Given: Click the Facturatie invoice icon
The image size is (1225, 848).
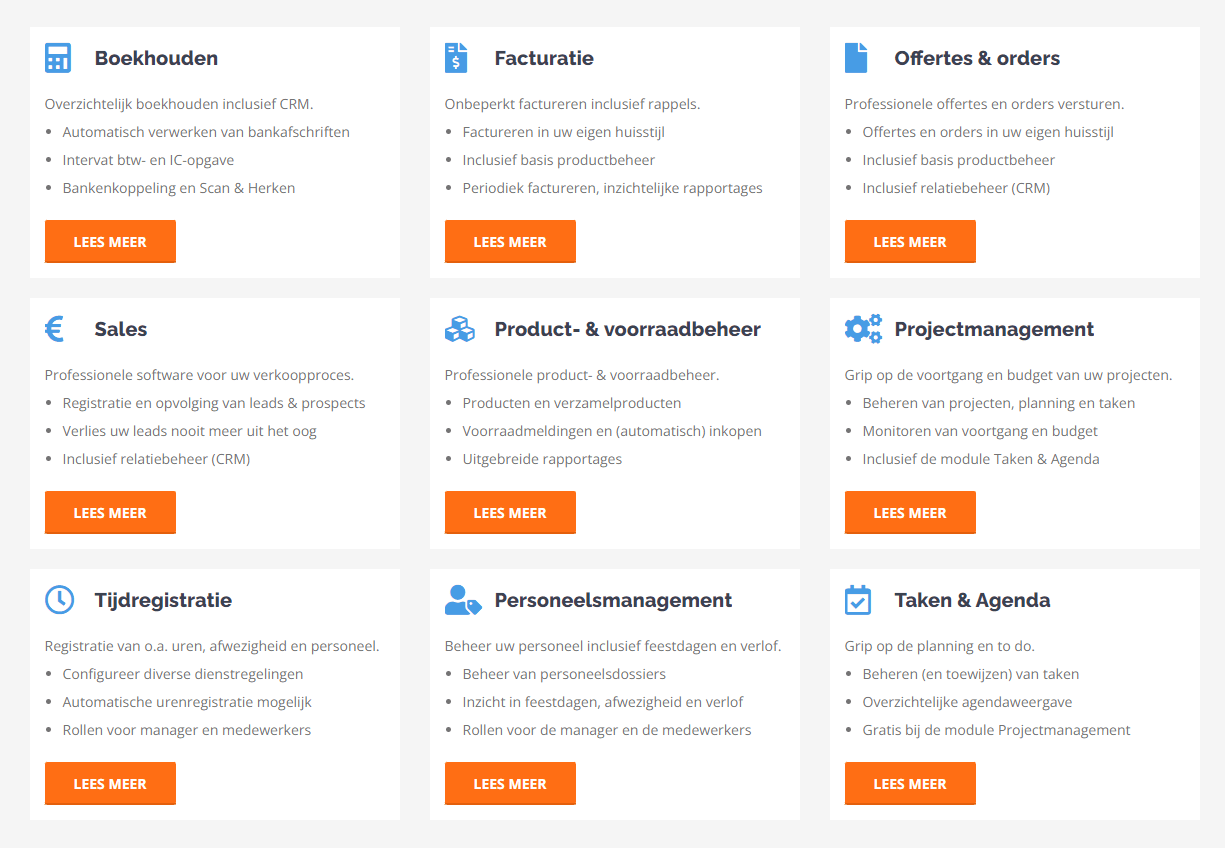Looking at the screenshot, I should 457,57.
